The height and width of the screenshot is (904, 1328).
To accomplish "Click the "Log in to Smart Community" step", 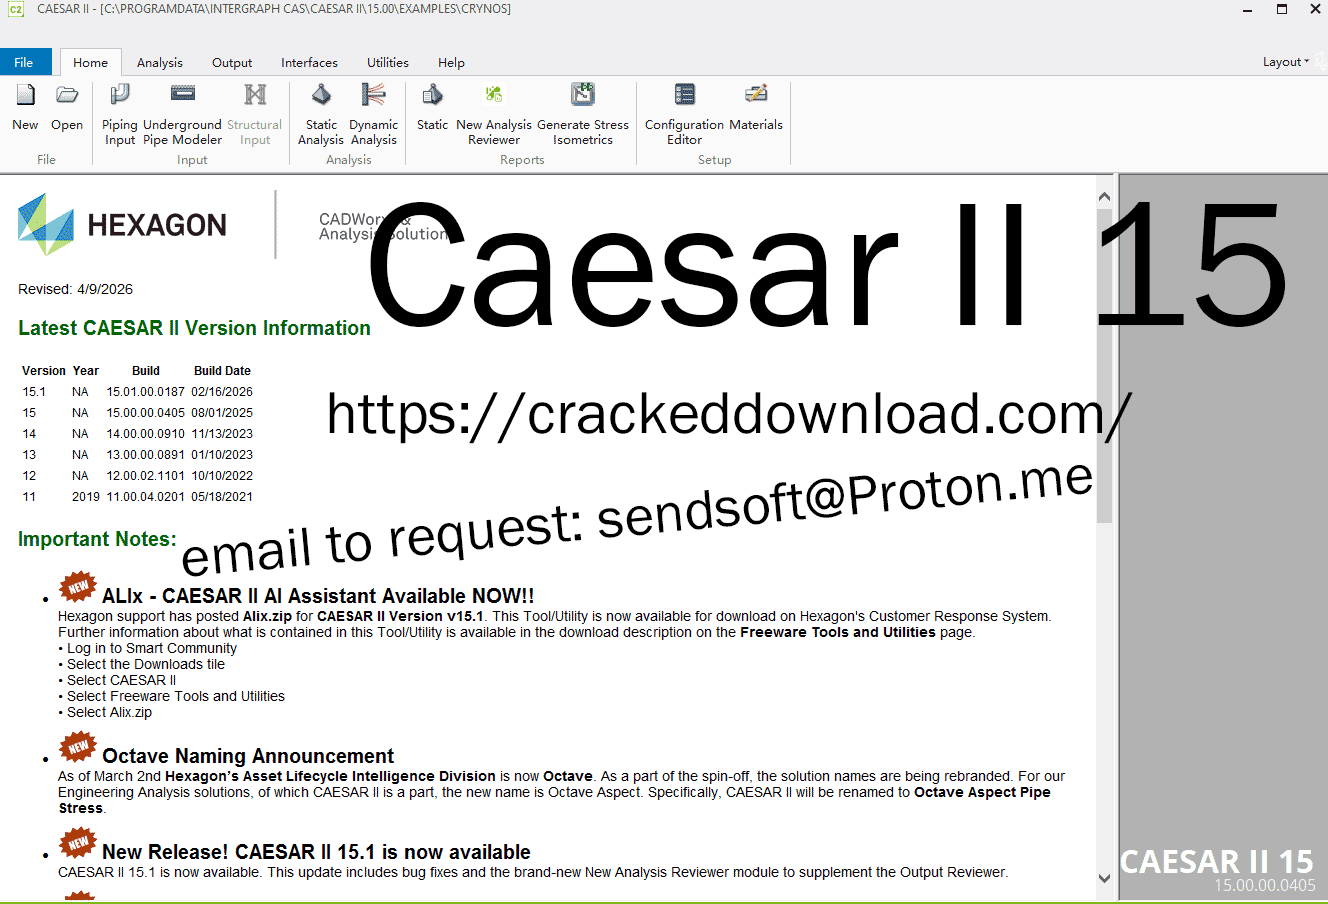I will (152, 648).
